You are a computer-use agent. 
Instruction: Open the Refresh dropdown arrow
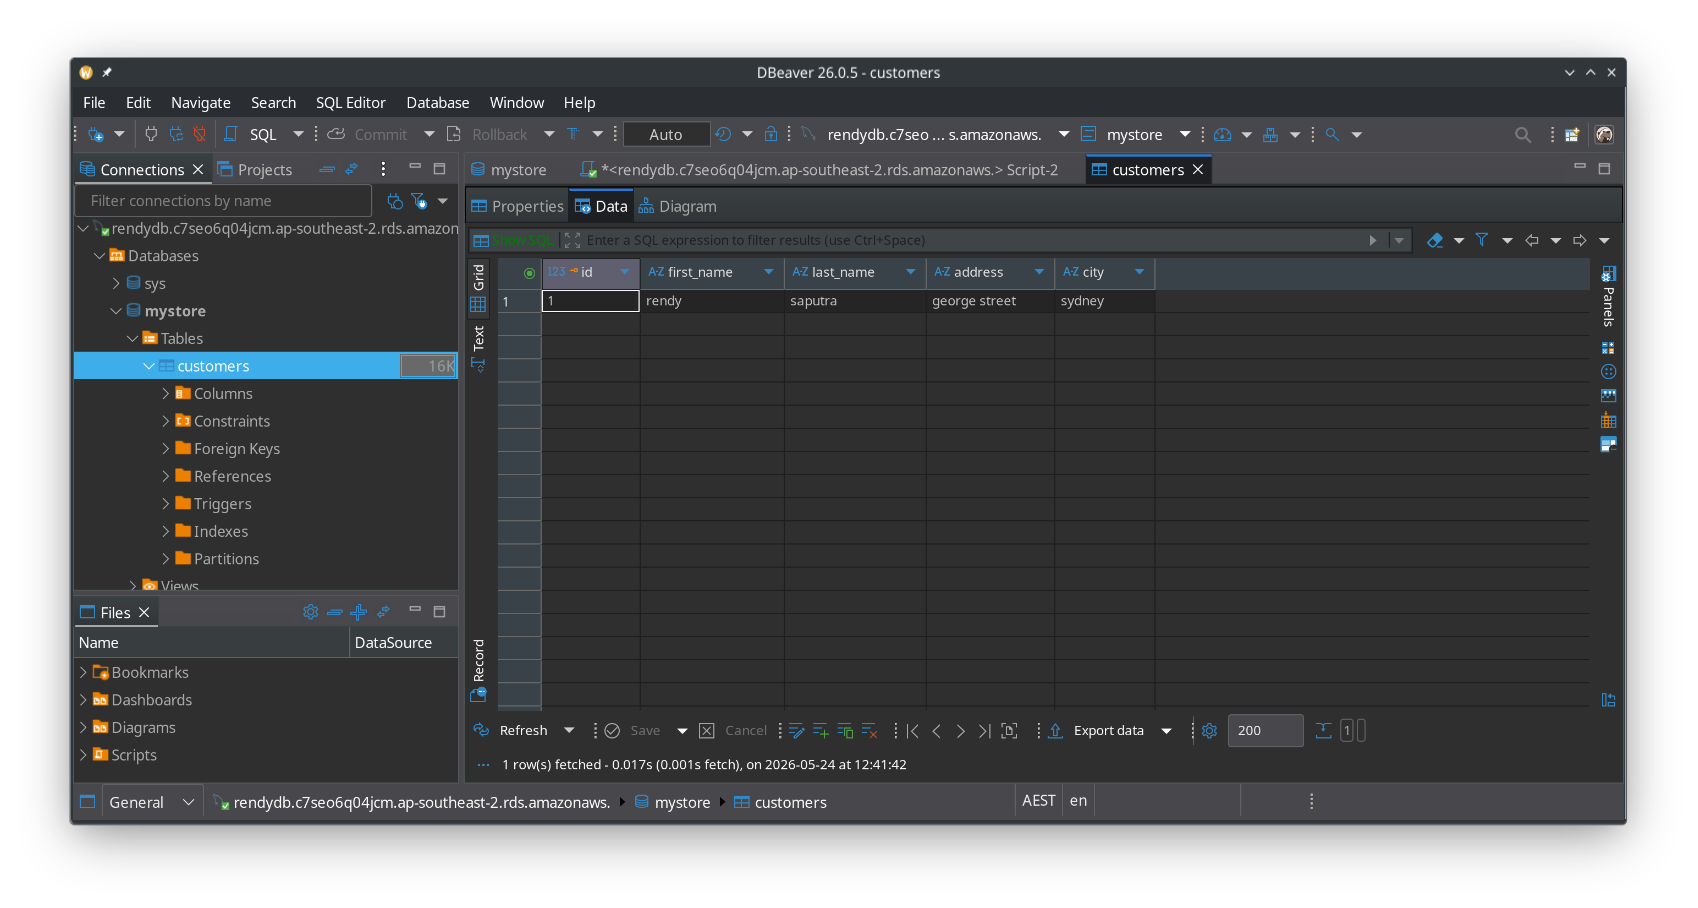tap(569, 731)
